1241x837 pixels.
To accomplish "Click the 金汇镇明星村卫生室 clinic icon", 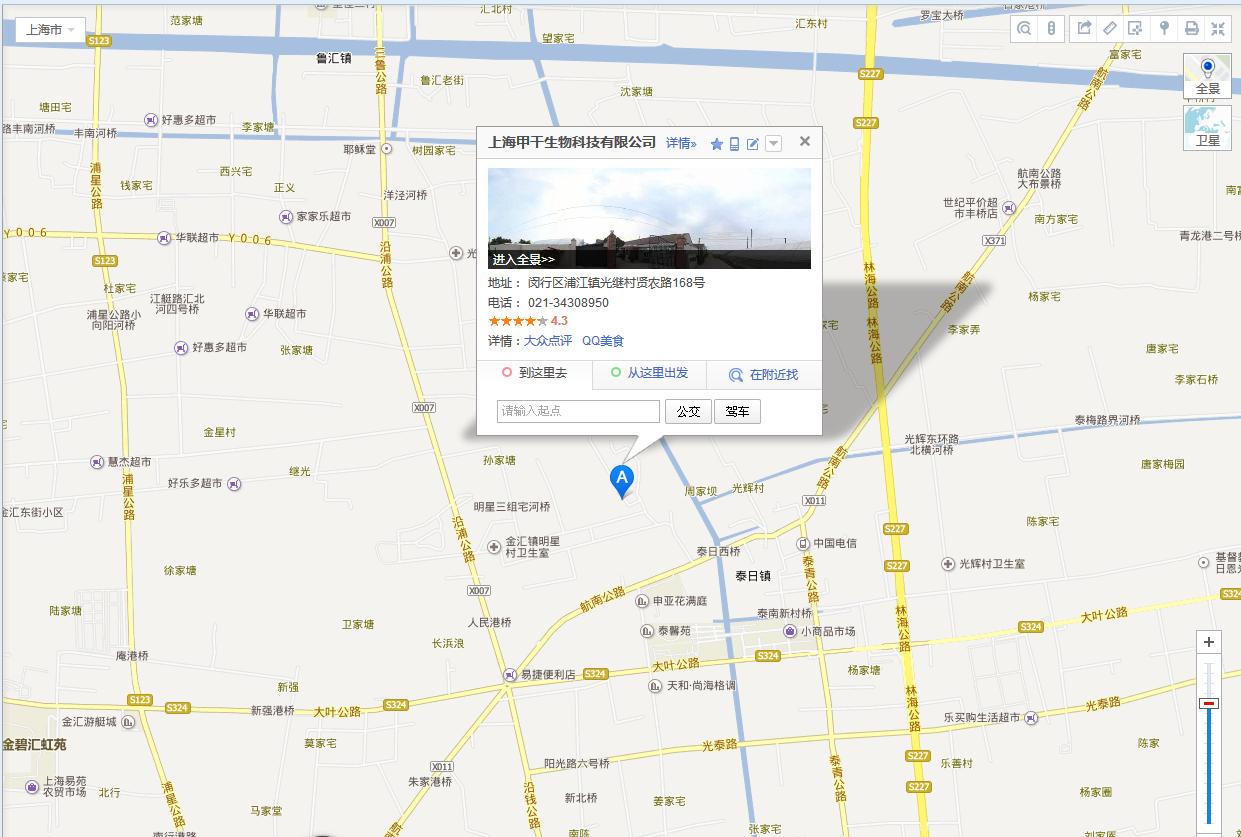I will 494,547.
